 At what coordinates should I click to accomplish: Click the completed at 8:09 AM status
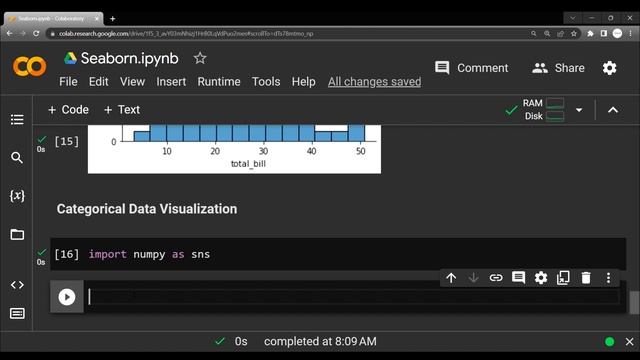320,341
